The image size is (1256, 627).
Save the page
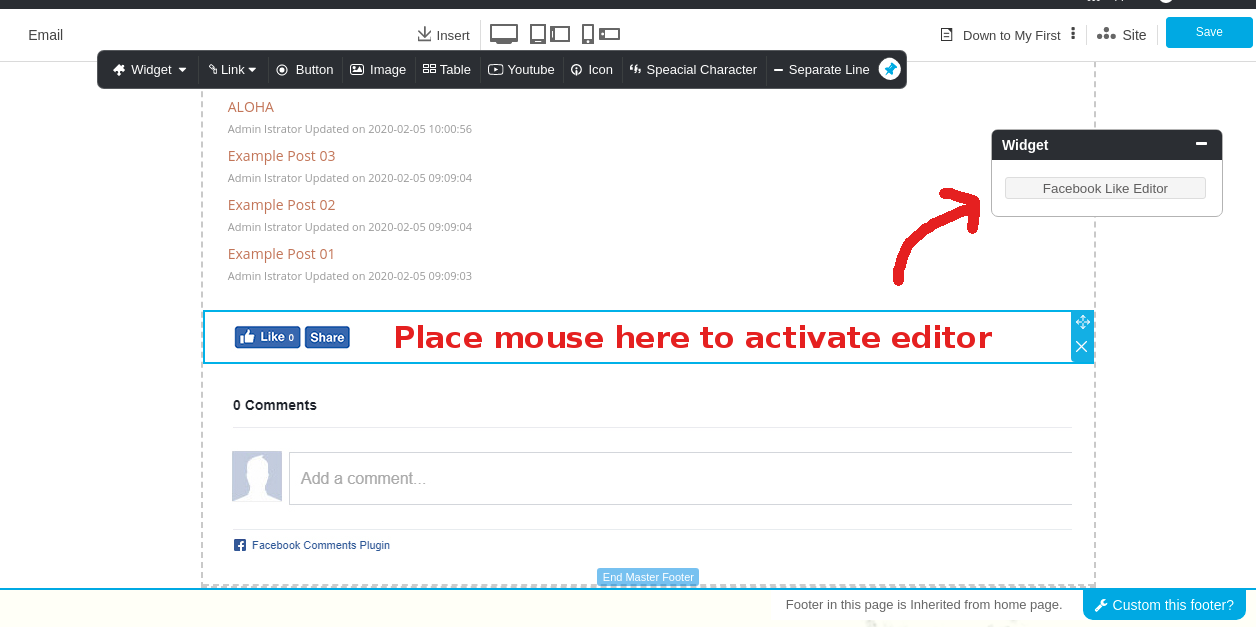pyautogui.click(x=1209, y=32)
